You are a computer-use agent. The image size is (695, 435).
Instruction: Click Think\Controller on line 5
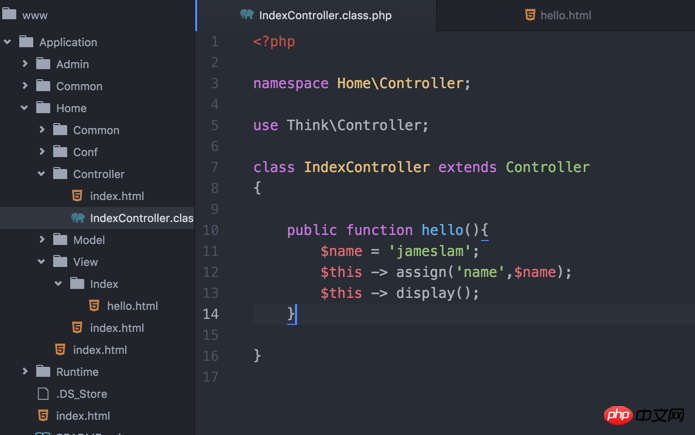point(354,125)
